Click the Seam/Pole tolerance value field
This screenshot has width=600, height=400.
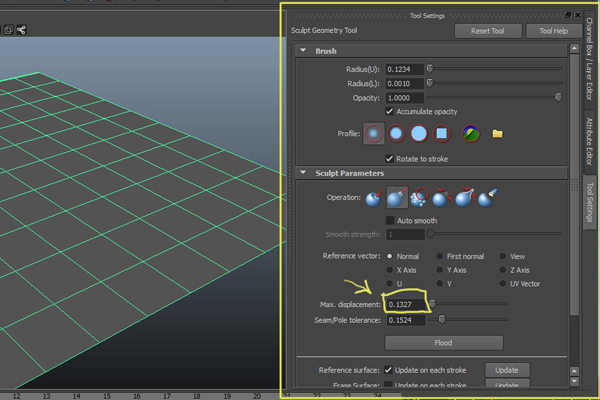click(x=405, y=320)
